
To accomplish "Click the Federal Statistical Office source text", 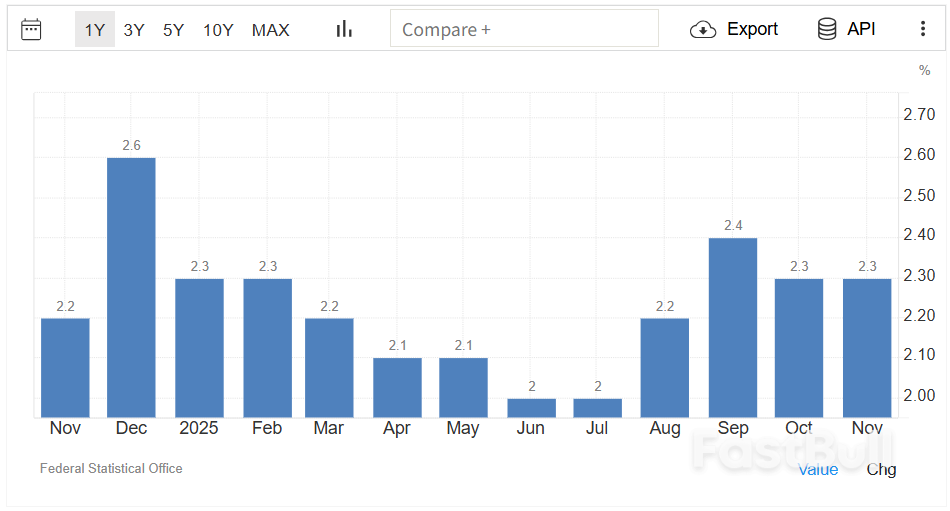I will tap(111, 469).
